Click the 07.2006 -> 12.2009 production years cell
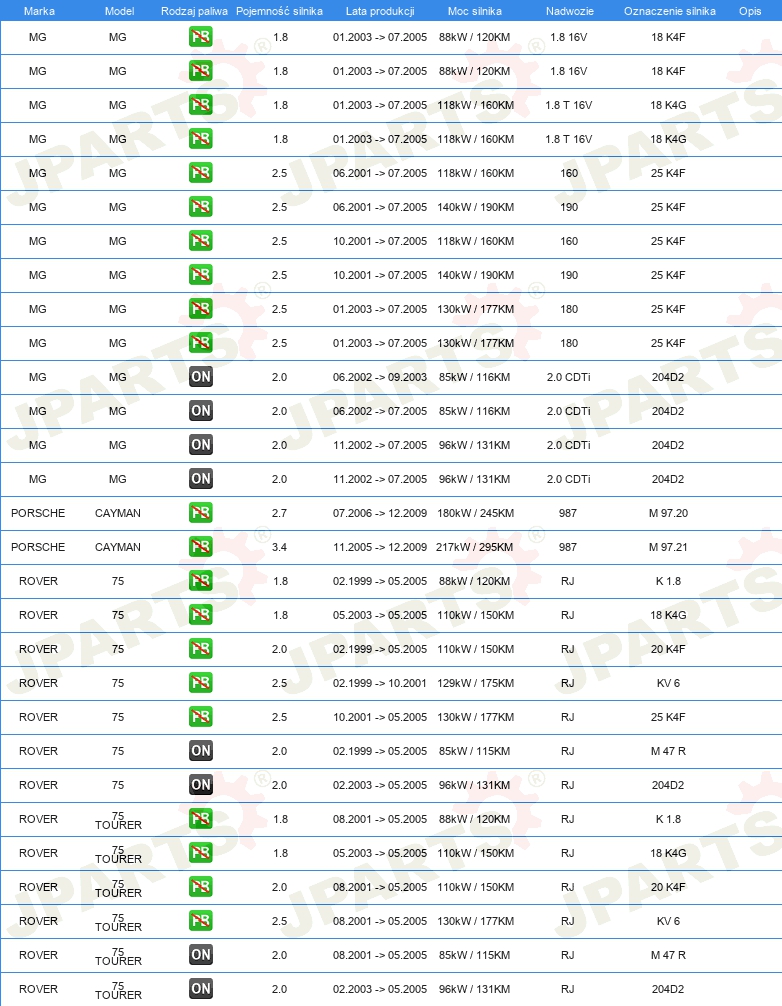This screenshot has width=782, height=1006. click(380, 513)
